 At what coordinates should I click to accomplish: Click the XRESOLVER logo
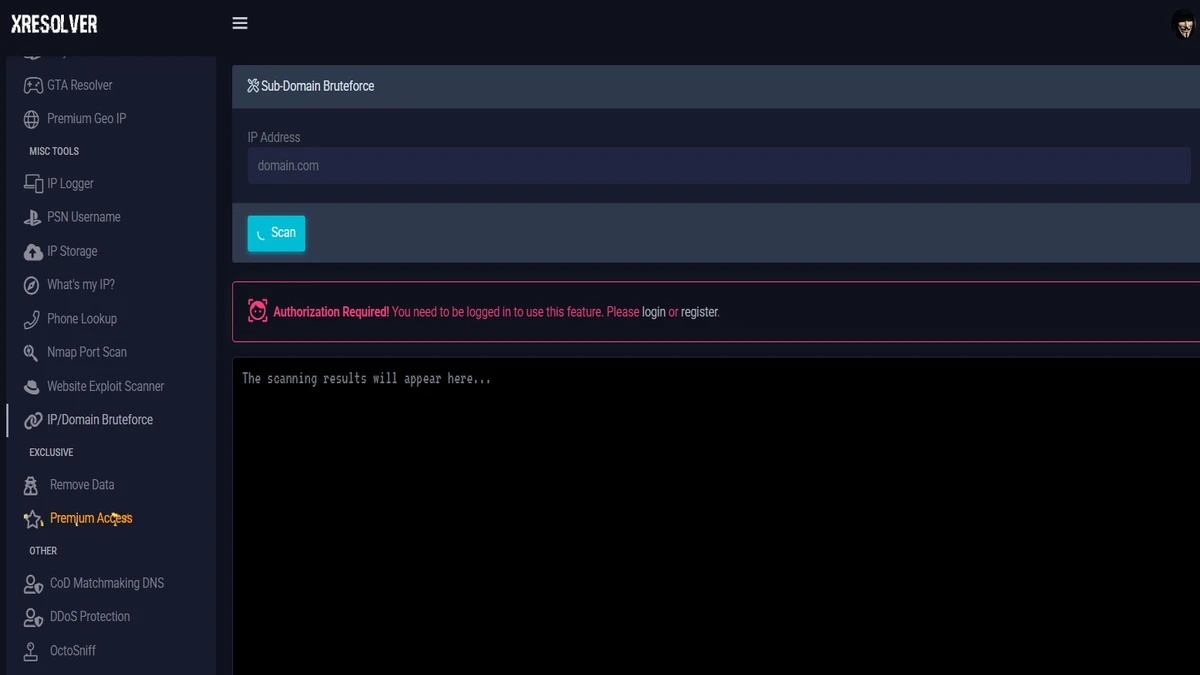(54, 24)
